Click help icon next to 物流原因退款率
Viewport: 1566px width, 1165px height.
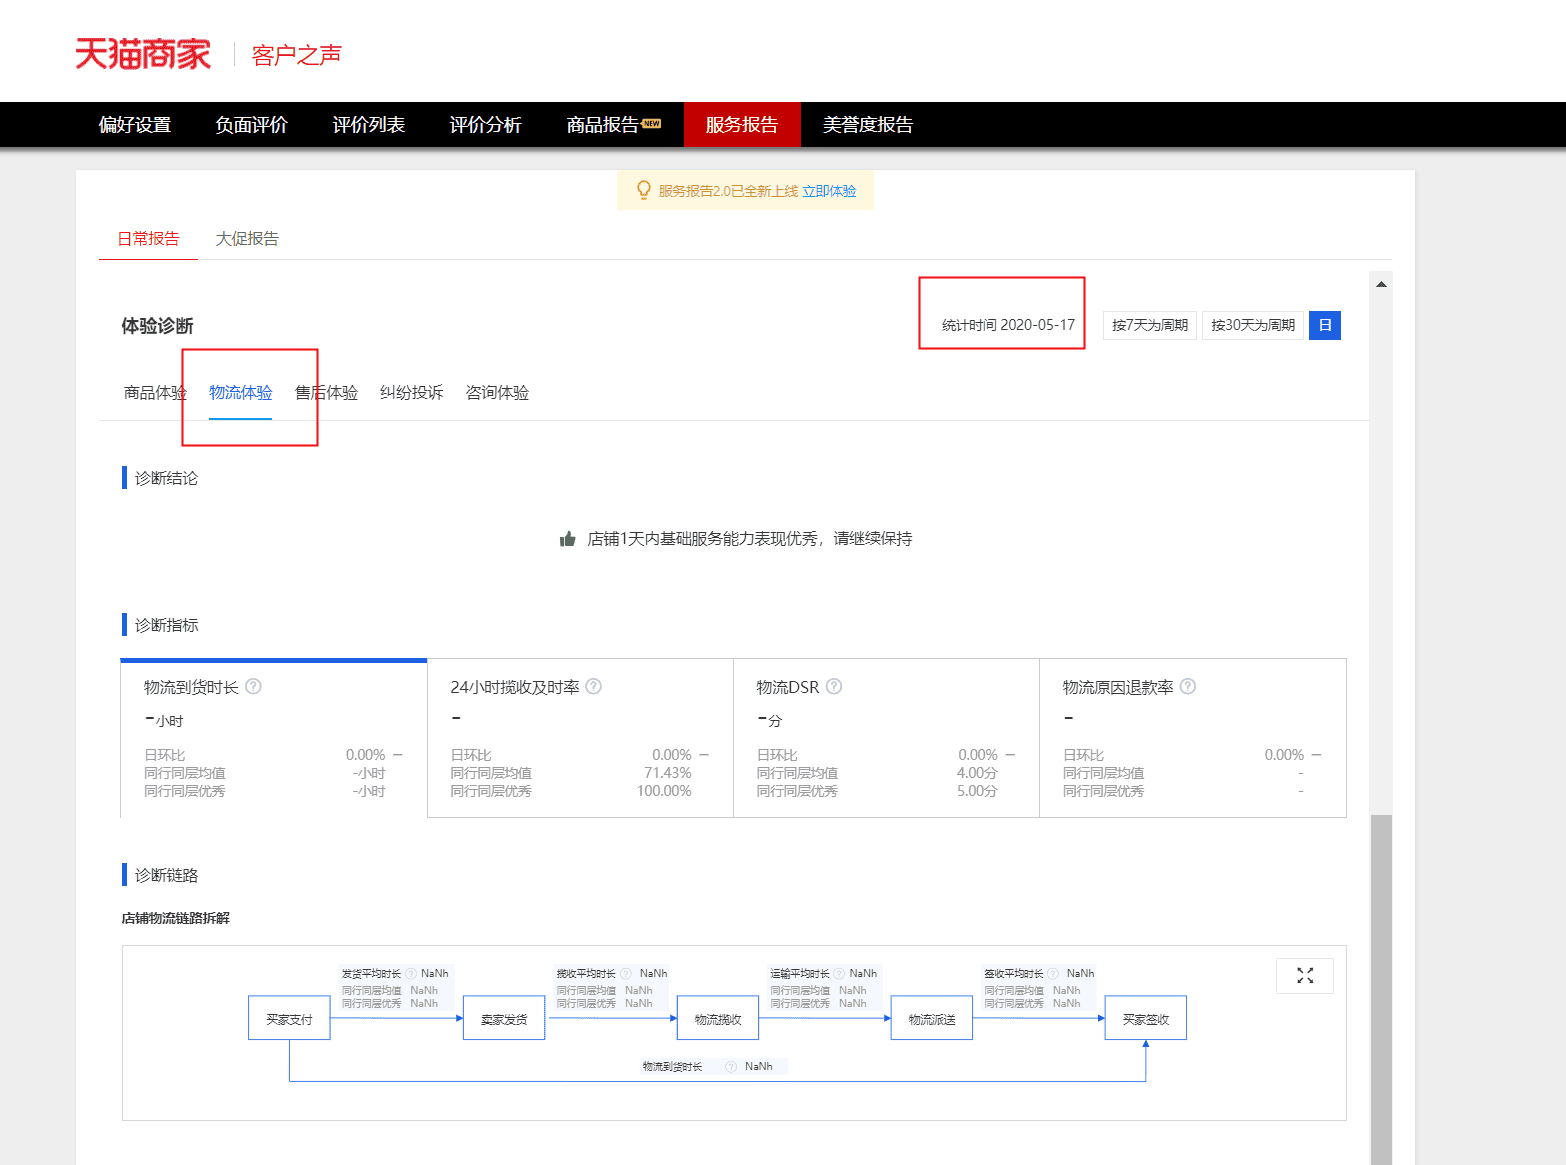pyautogui.click(x=1188, y=687)
